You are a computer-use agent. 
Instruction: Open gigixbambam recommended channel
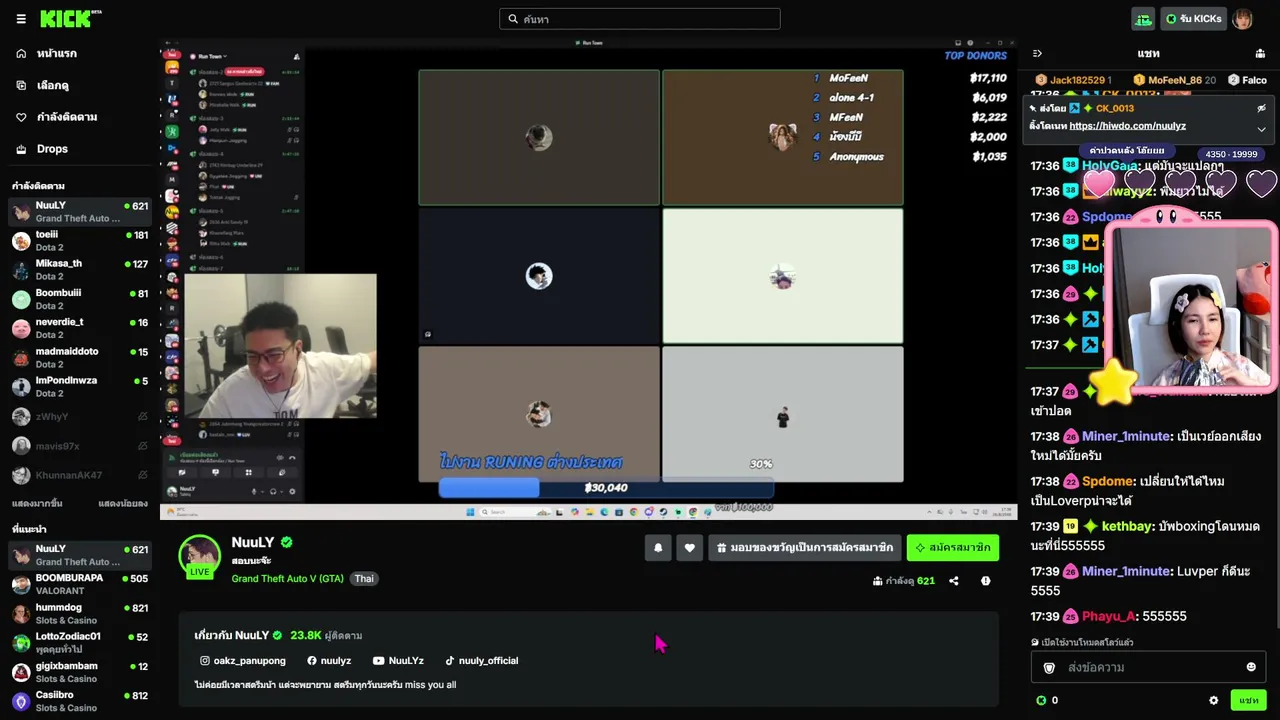[80, 672]
